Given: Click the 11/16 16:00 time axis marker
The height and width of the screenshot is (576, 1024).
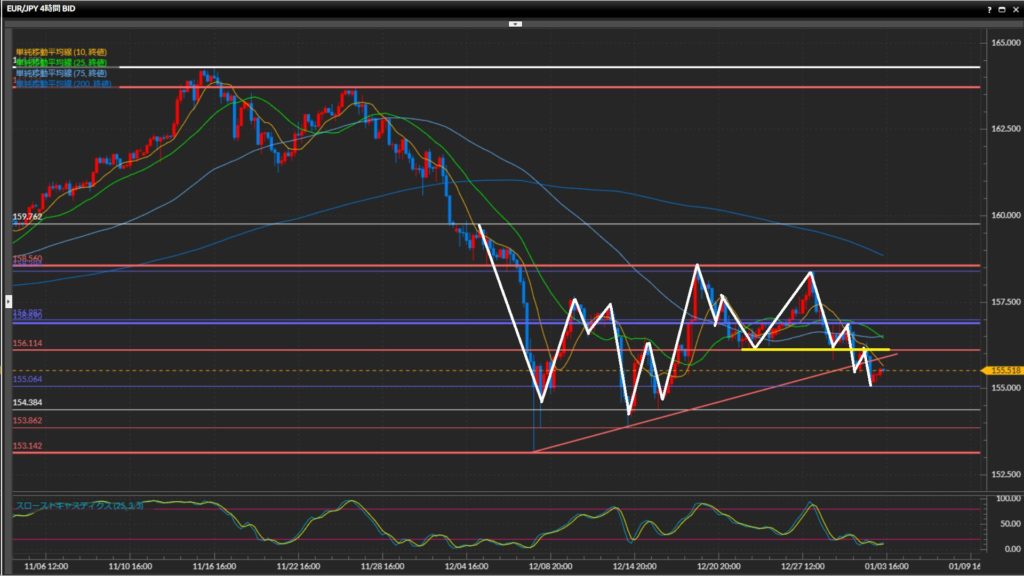Looking at the screenshot, I should [x=215, y=565].
